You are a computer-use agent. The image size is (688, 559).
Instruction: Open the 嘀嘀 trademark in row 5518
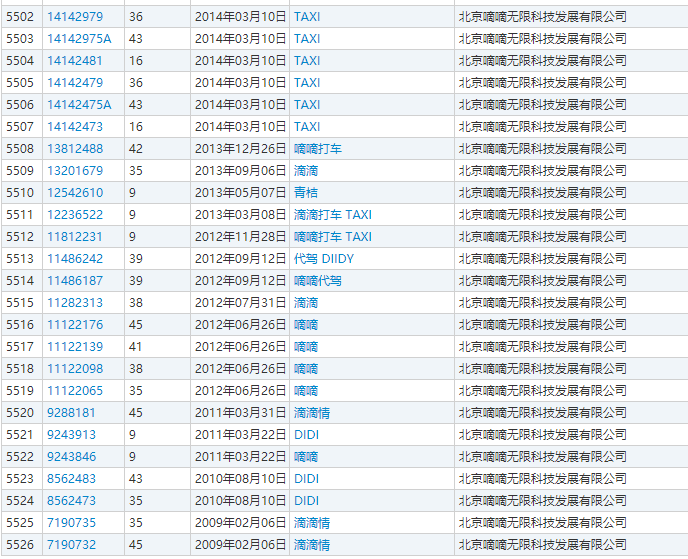pyautogui.click(x=306, y=369)
